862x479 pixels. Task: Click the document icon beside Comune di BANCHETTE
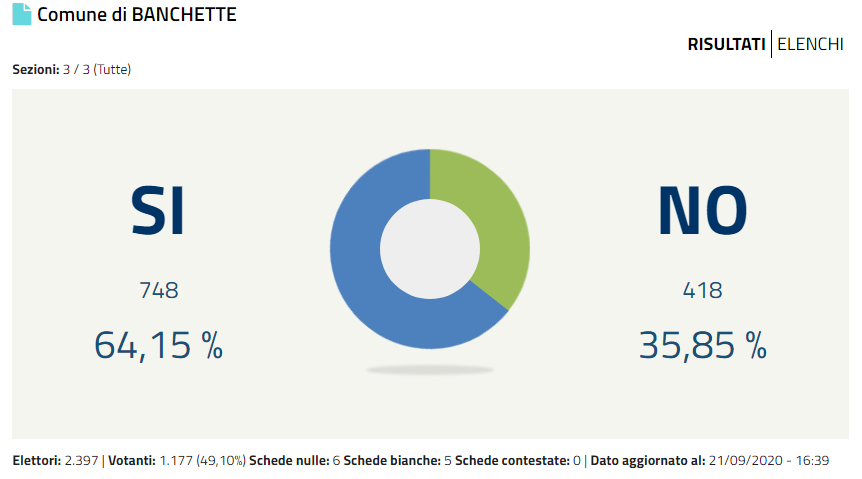[21, 16]
